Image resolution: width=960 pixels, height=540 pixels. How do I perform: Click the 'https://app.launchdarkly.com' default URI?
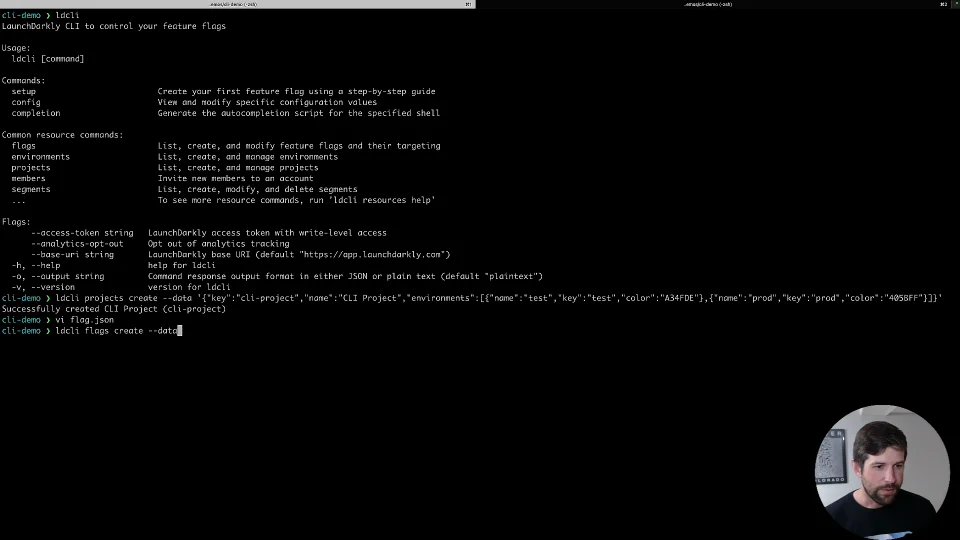[x=372, y=255]
